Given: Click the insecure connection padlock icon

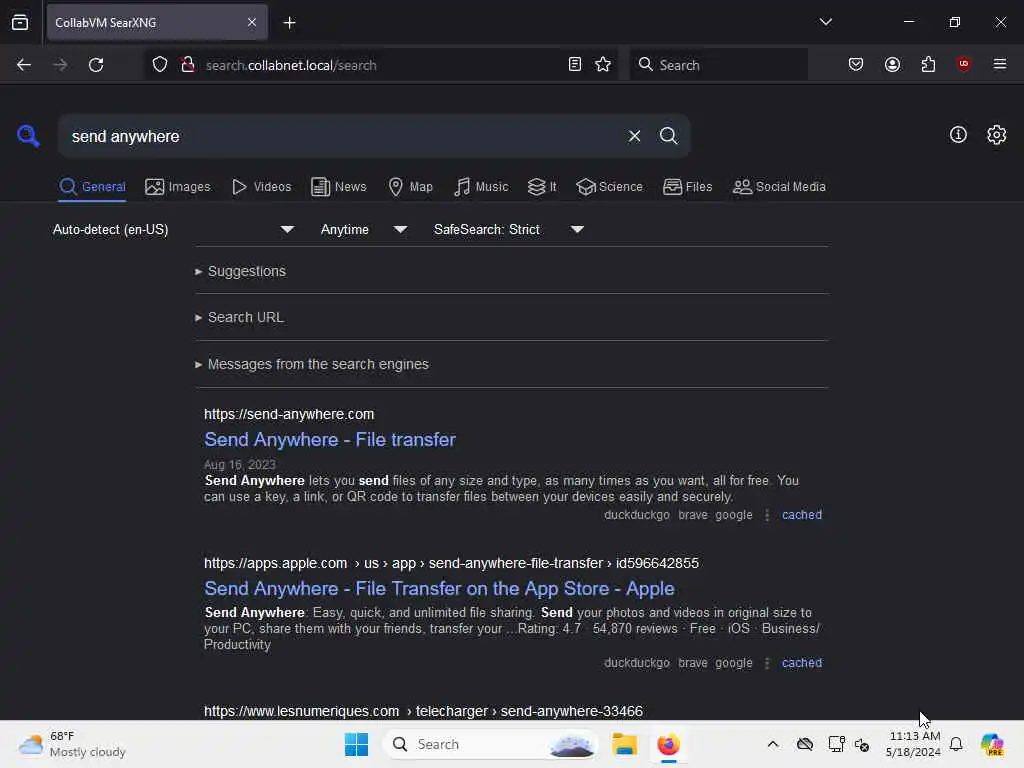Looking at the screenshot, I should click(187, 65).
